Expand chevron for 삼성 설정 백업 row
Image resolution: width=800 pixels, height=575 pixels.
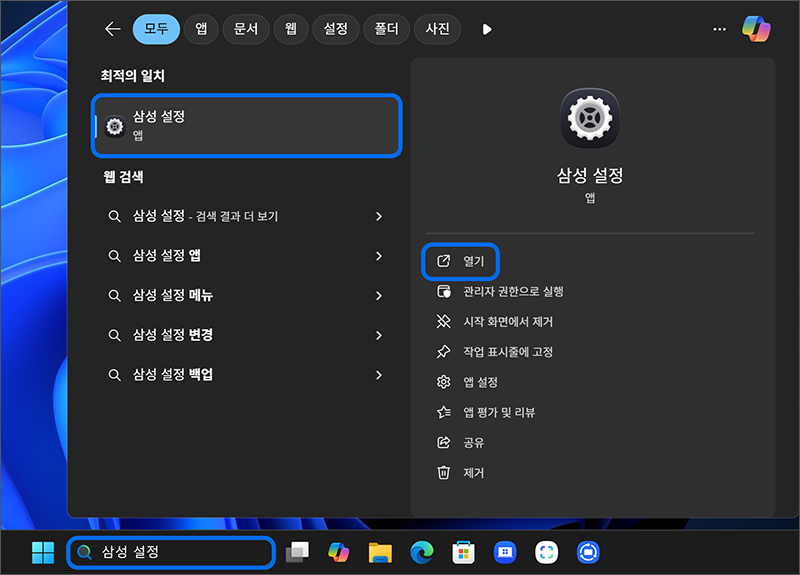(379, 375)
